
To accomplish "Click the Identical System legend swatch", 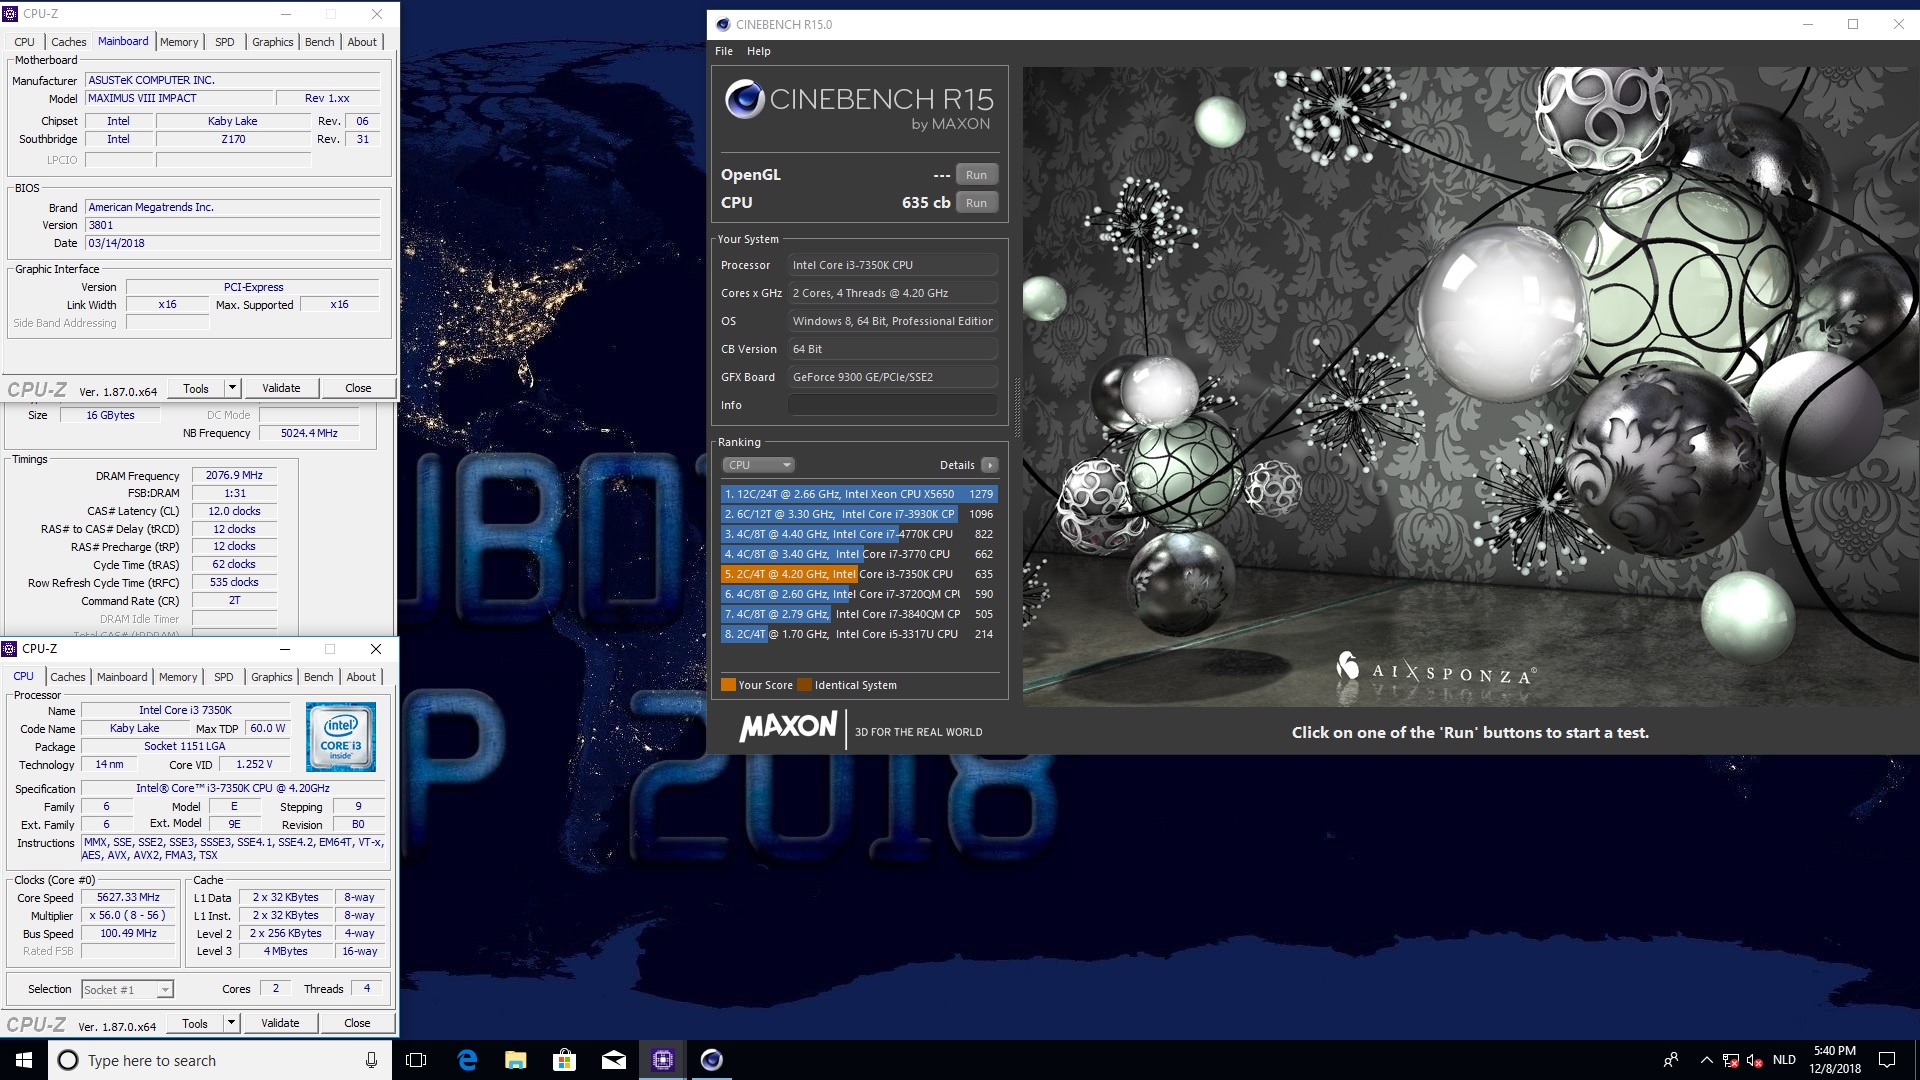I will point(805,685).
